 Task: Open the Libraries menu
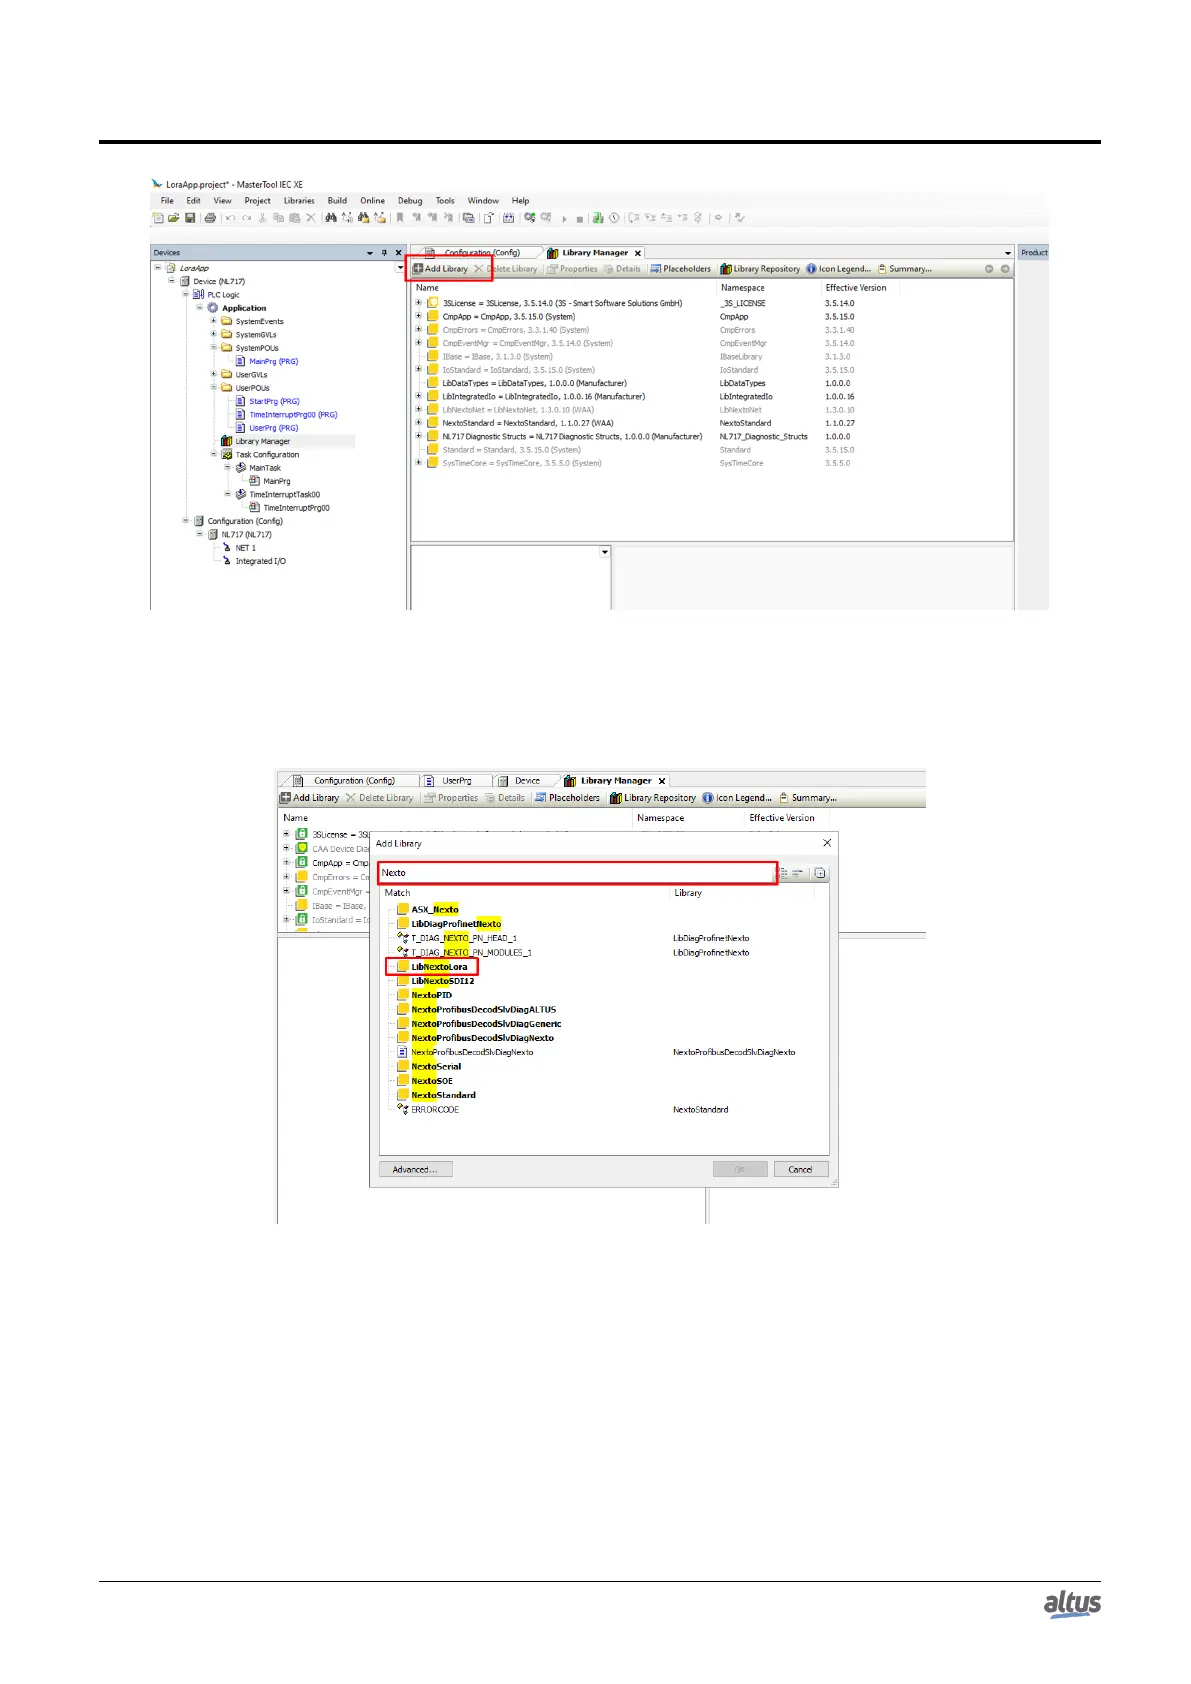click(299, 200)
